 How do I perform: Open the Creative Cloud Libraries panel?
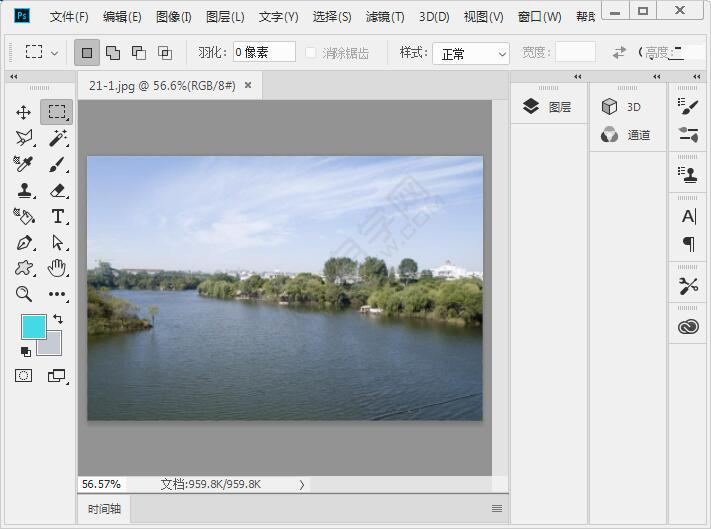(688, 327)
